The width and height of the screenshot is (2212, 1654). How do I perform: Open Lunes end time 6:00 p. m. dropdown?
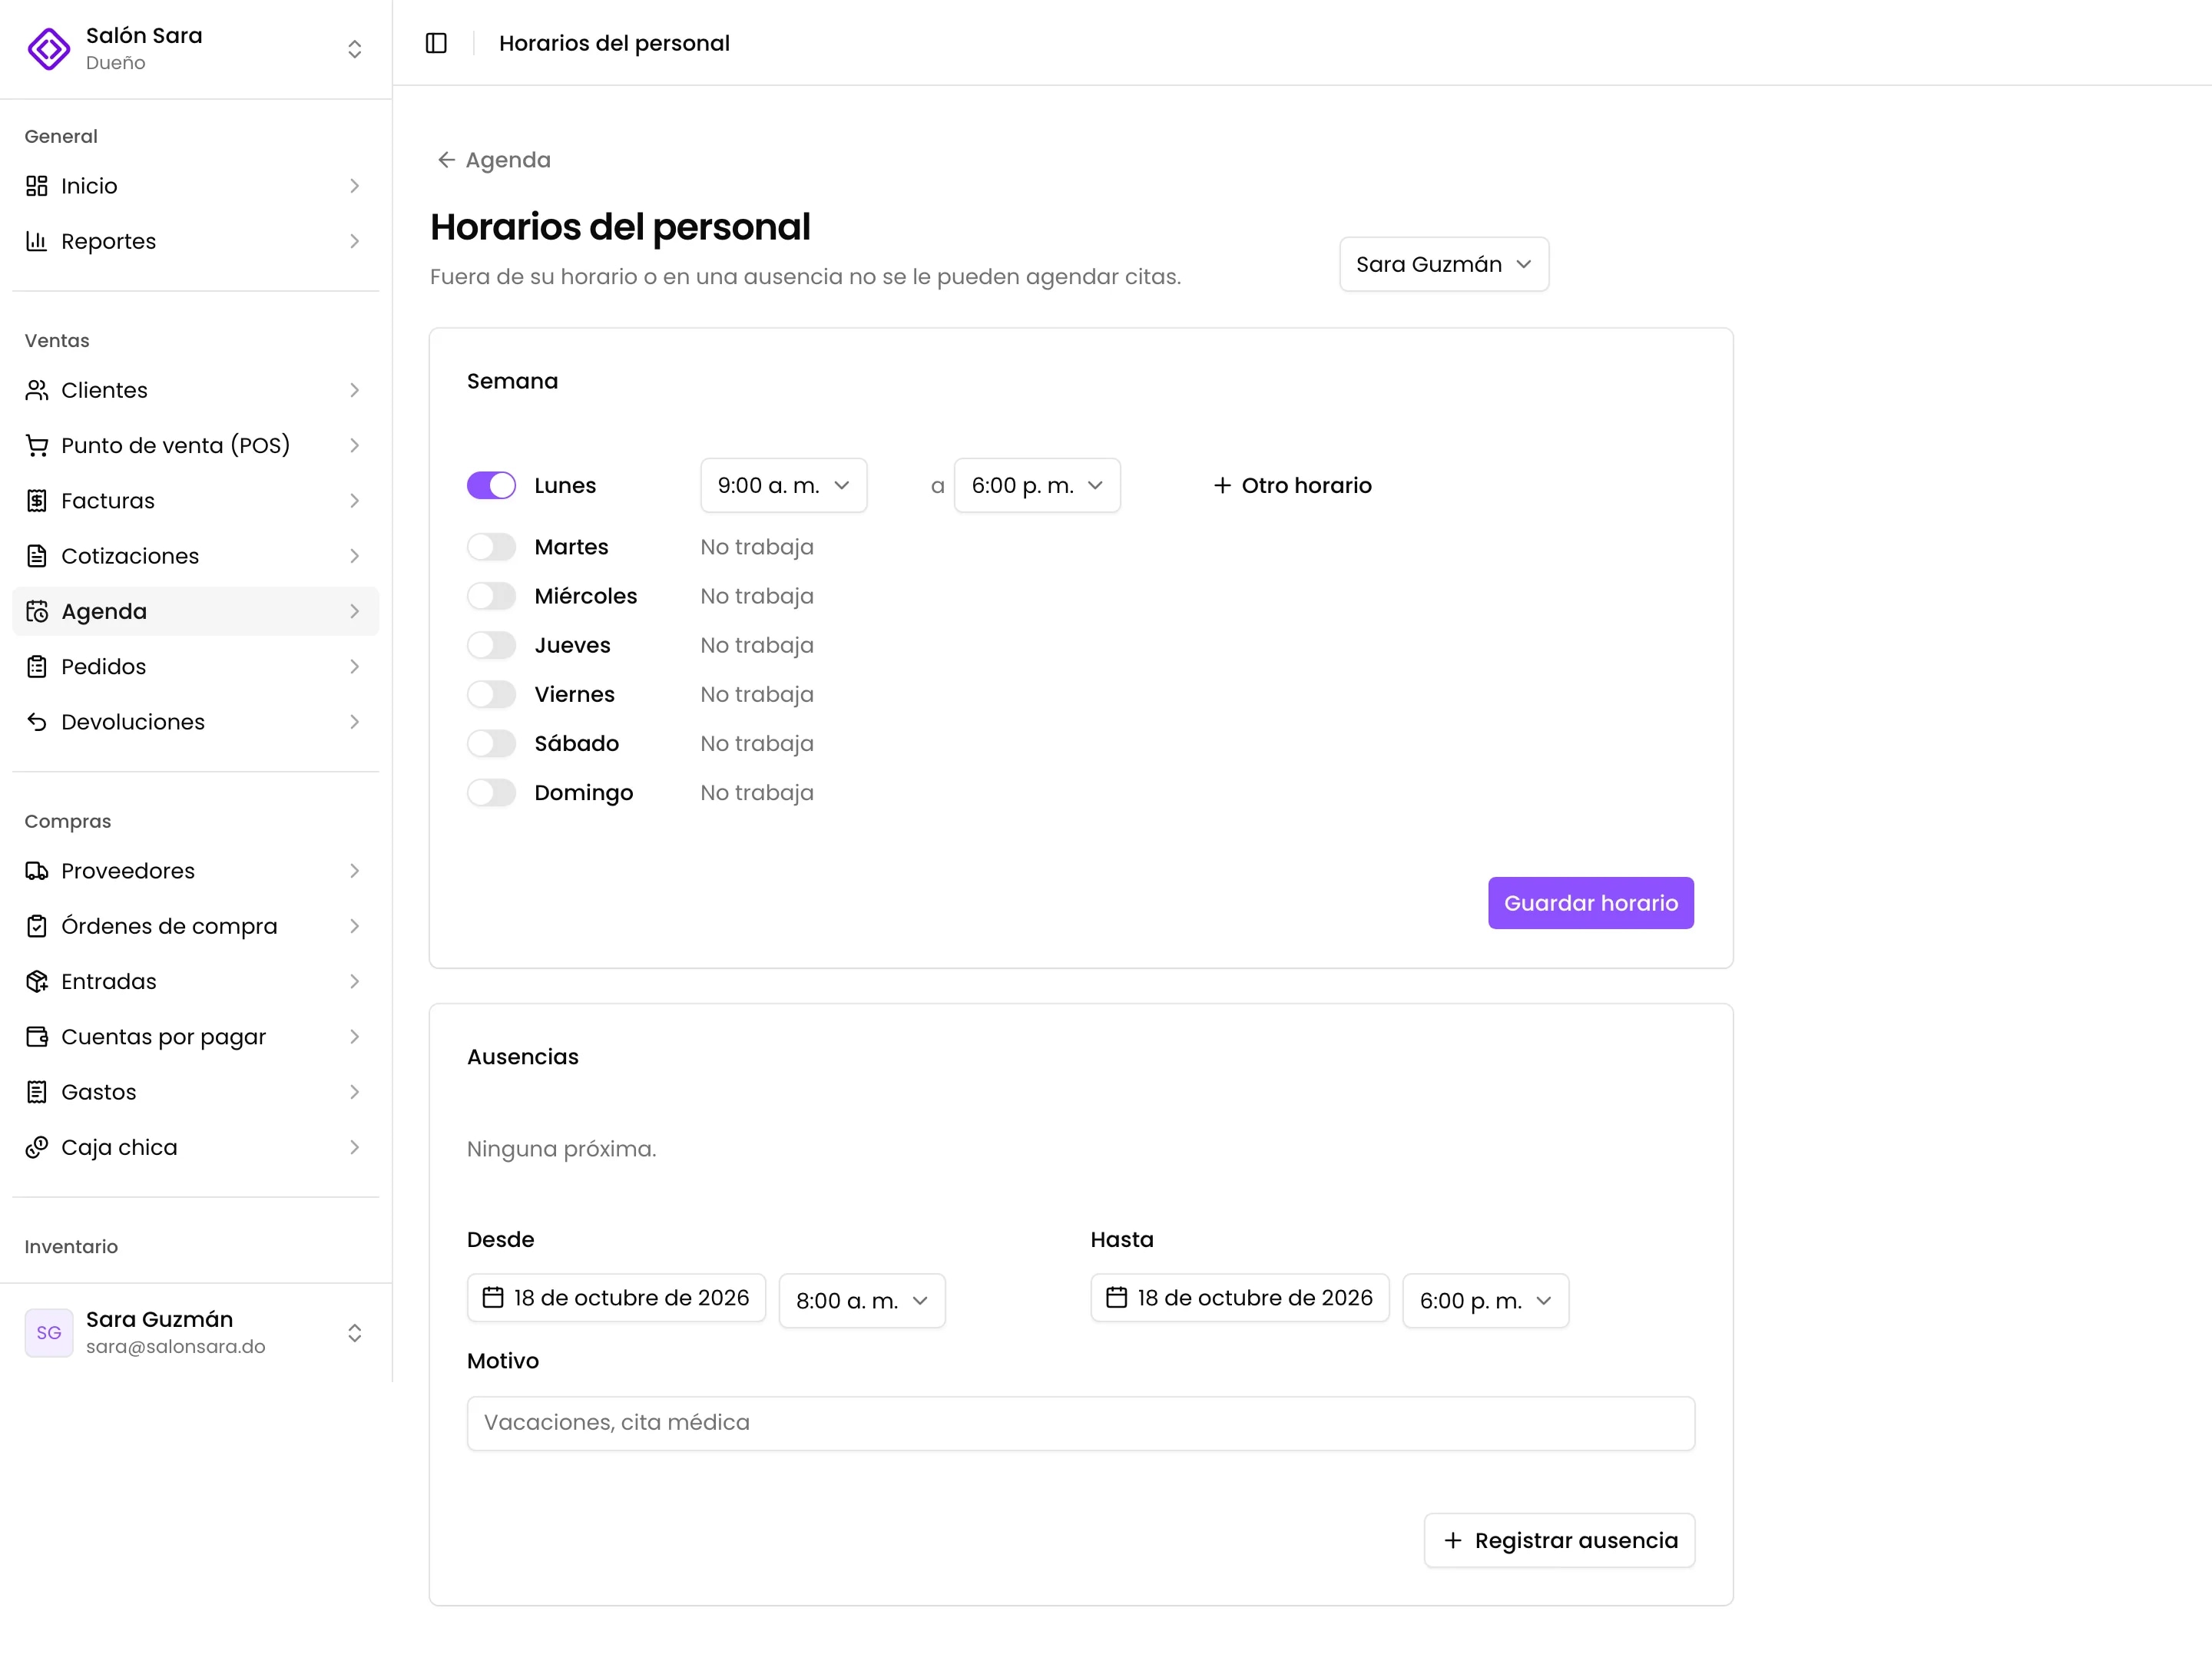pos(1037,485)
